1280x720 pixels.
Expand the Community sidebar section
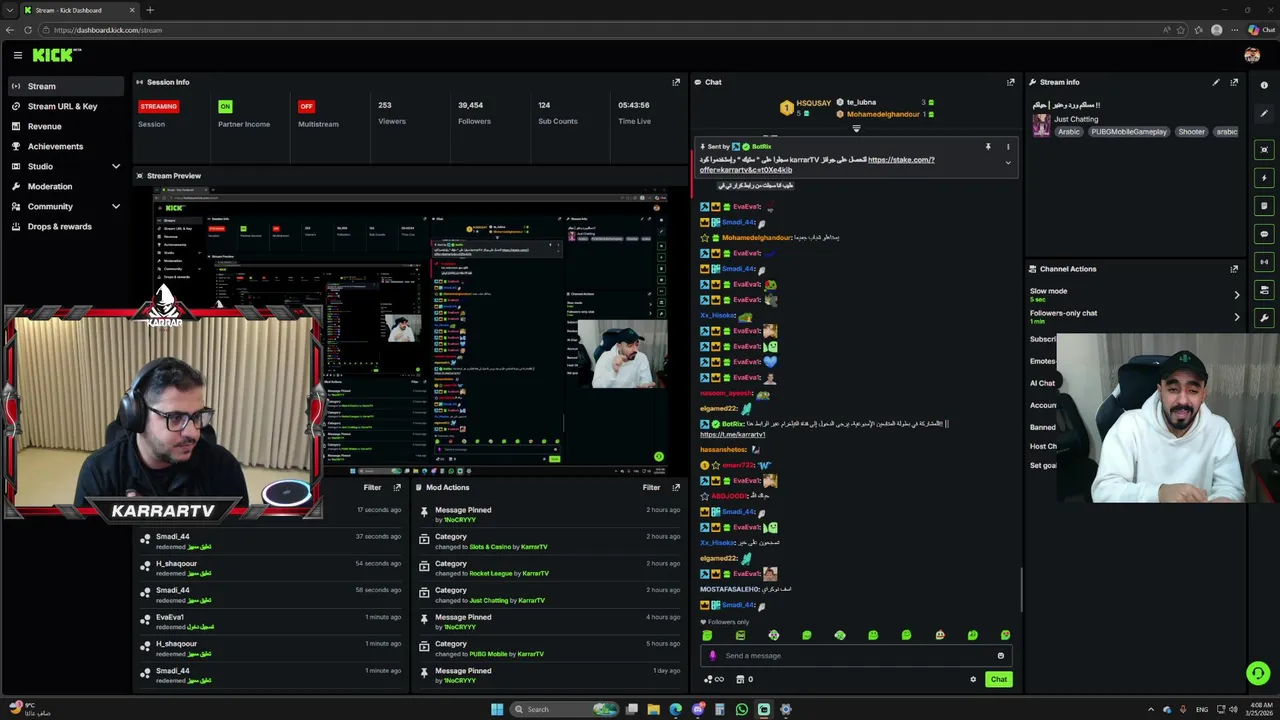click(x=116, y=206)
